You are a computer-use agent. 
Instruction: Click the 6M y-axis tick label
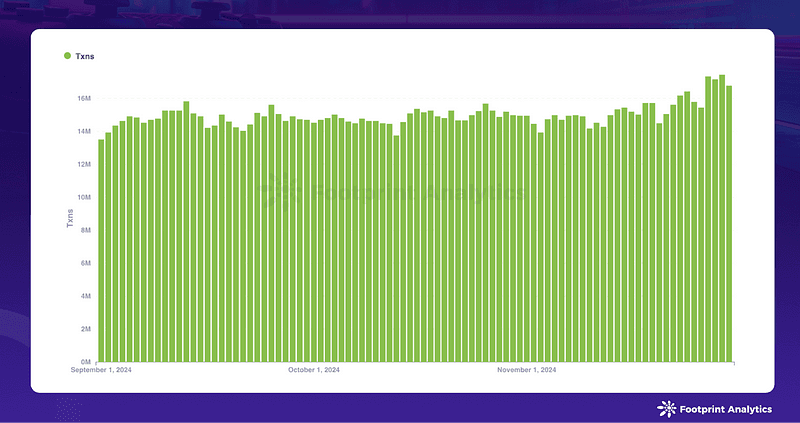tap(85, 263)
